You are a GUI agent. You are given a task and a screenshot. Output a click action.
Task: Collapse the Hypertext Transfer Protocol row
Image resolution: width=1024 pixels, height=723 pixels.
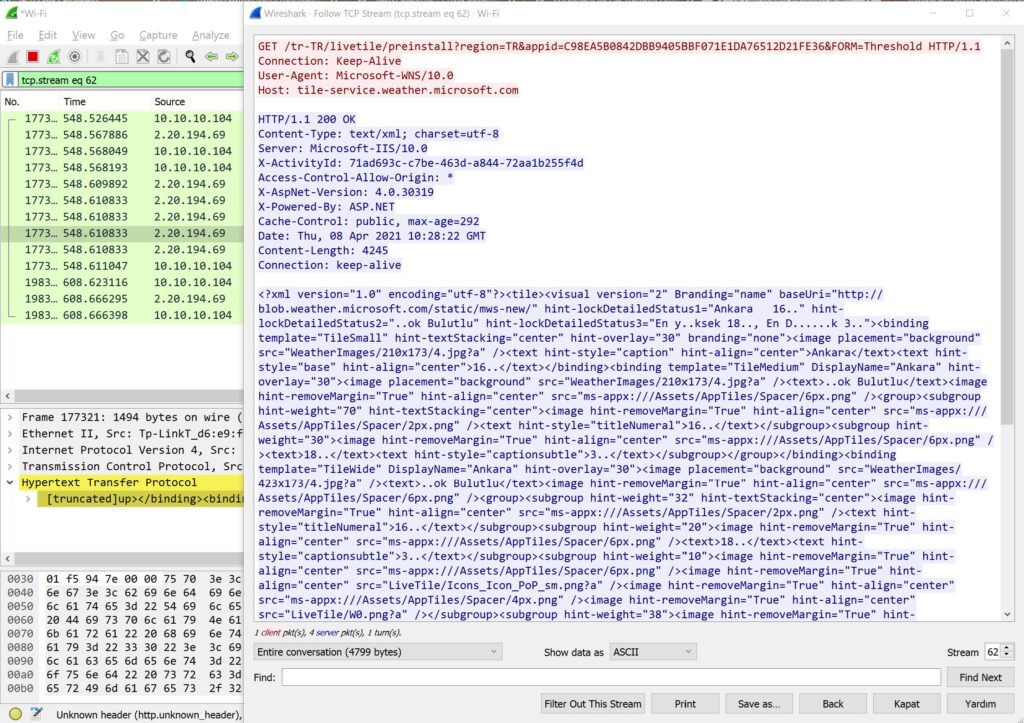(10, 483)
